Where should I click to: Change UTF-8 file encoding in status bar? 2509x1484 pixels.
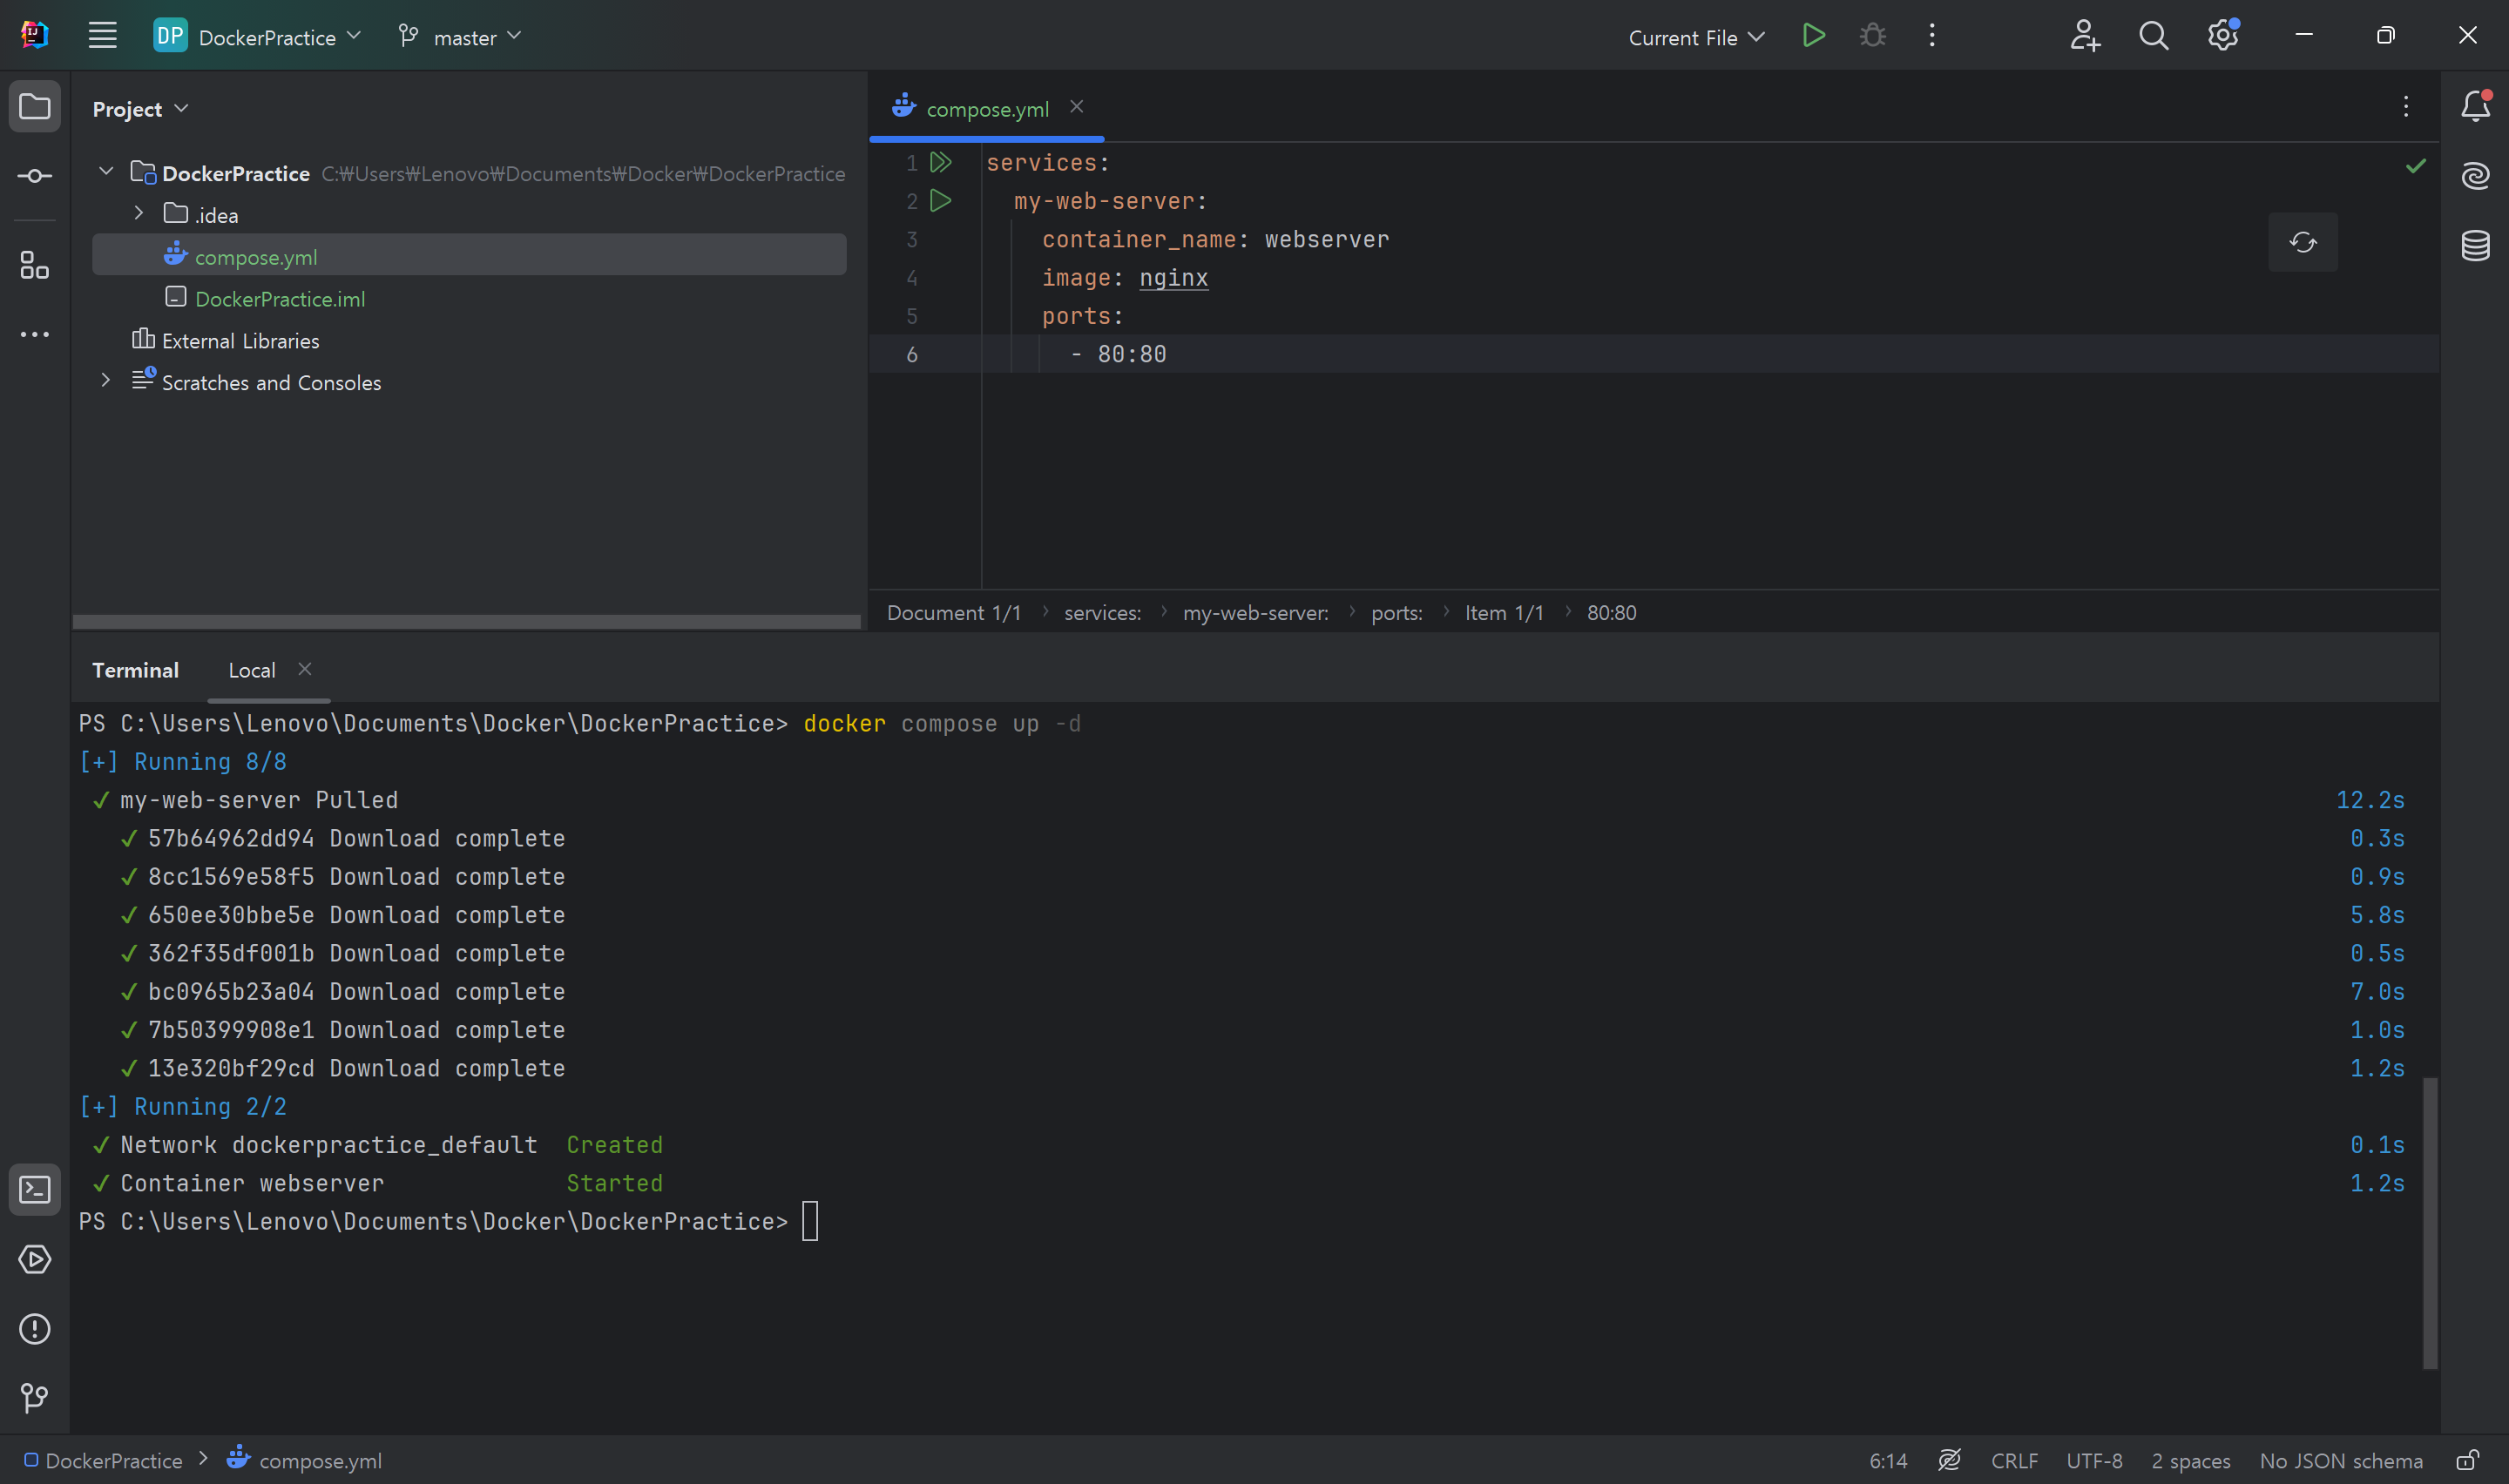click(x=2094, y=1461)
